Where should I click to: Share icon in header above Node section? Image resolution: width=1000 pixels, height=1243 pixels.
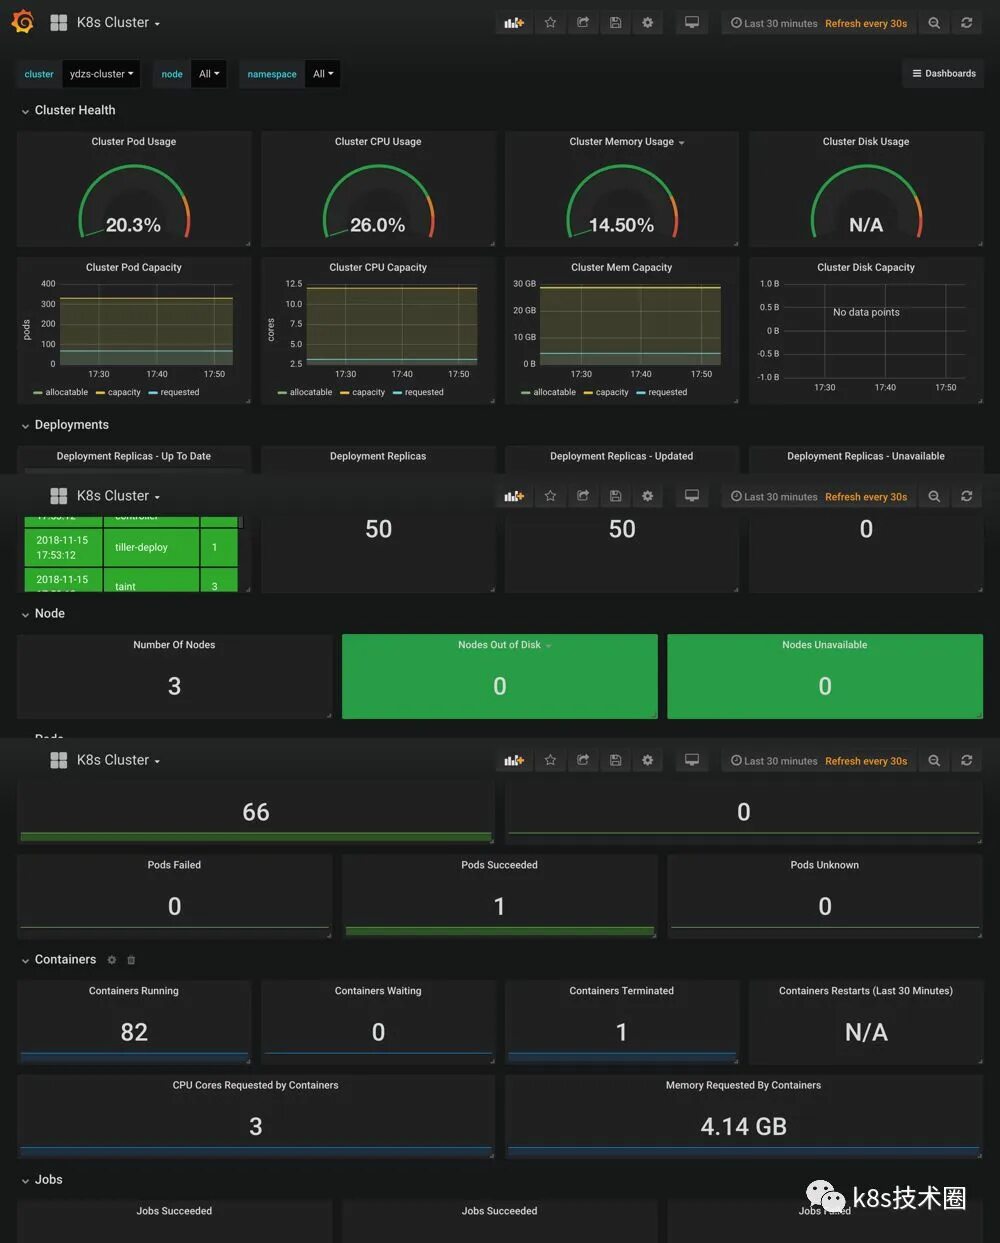[x=583, y=496]
